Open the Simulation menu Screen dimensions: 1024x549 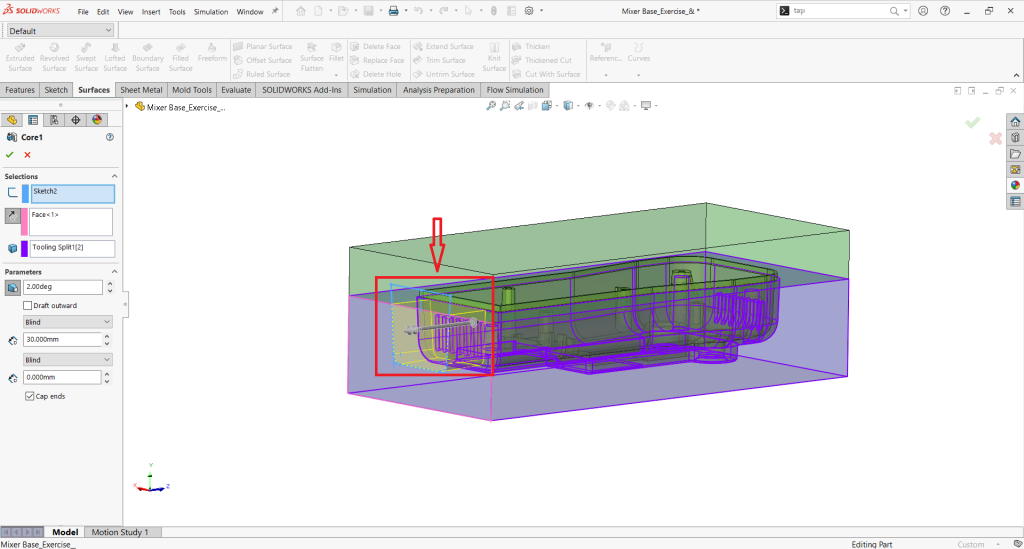pyautogui.click(x=210, y=12)
